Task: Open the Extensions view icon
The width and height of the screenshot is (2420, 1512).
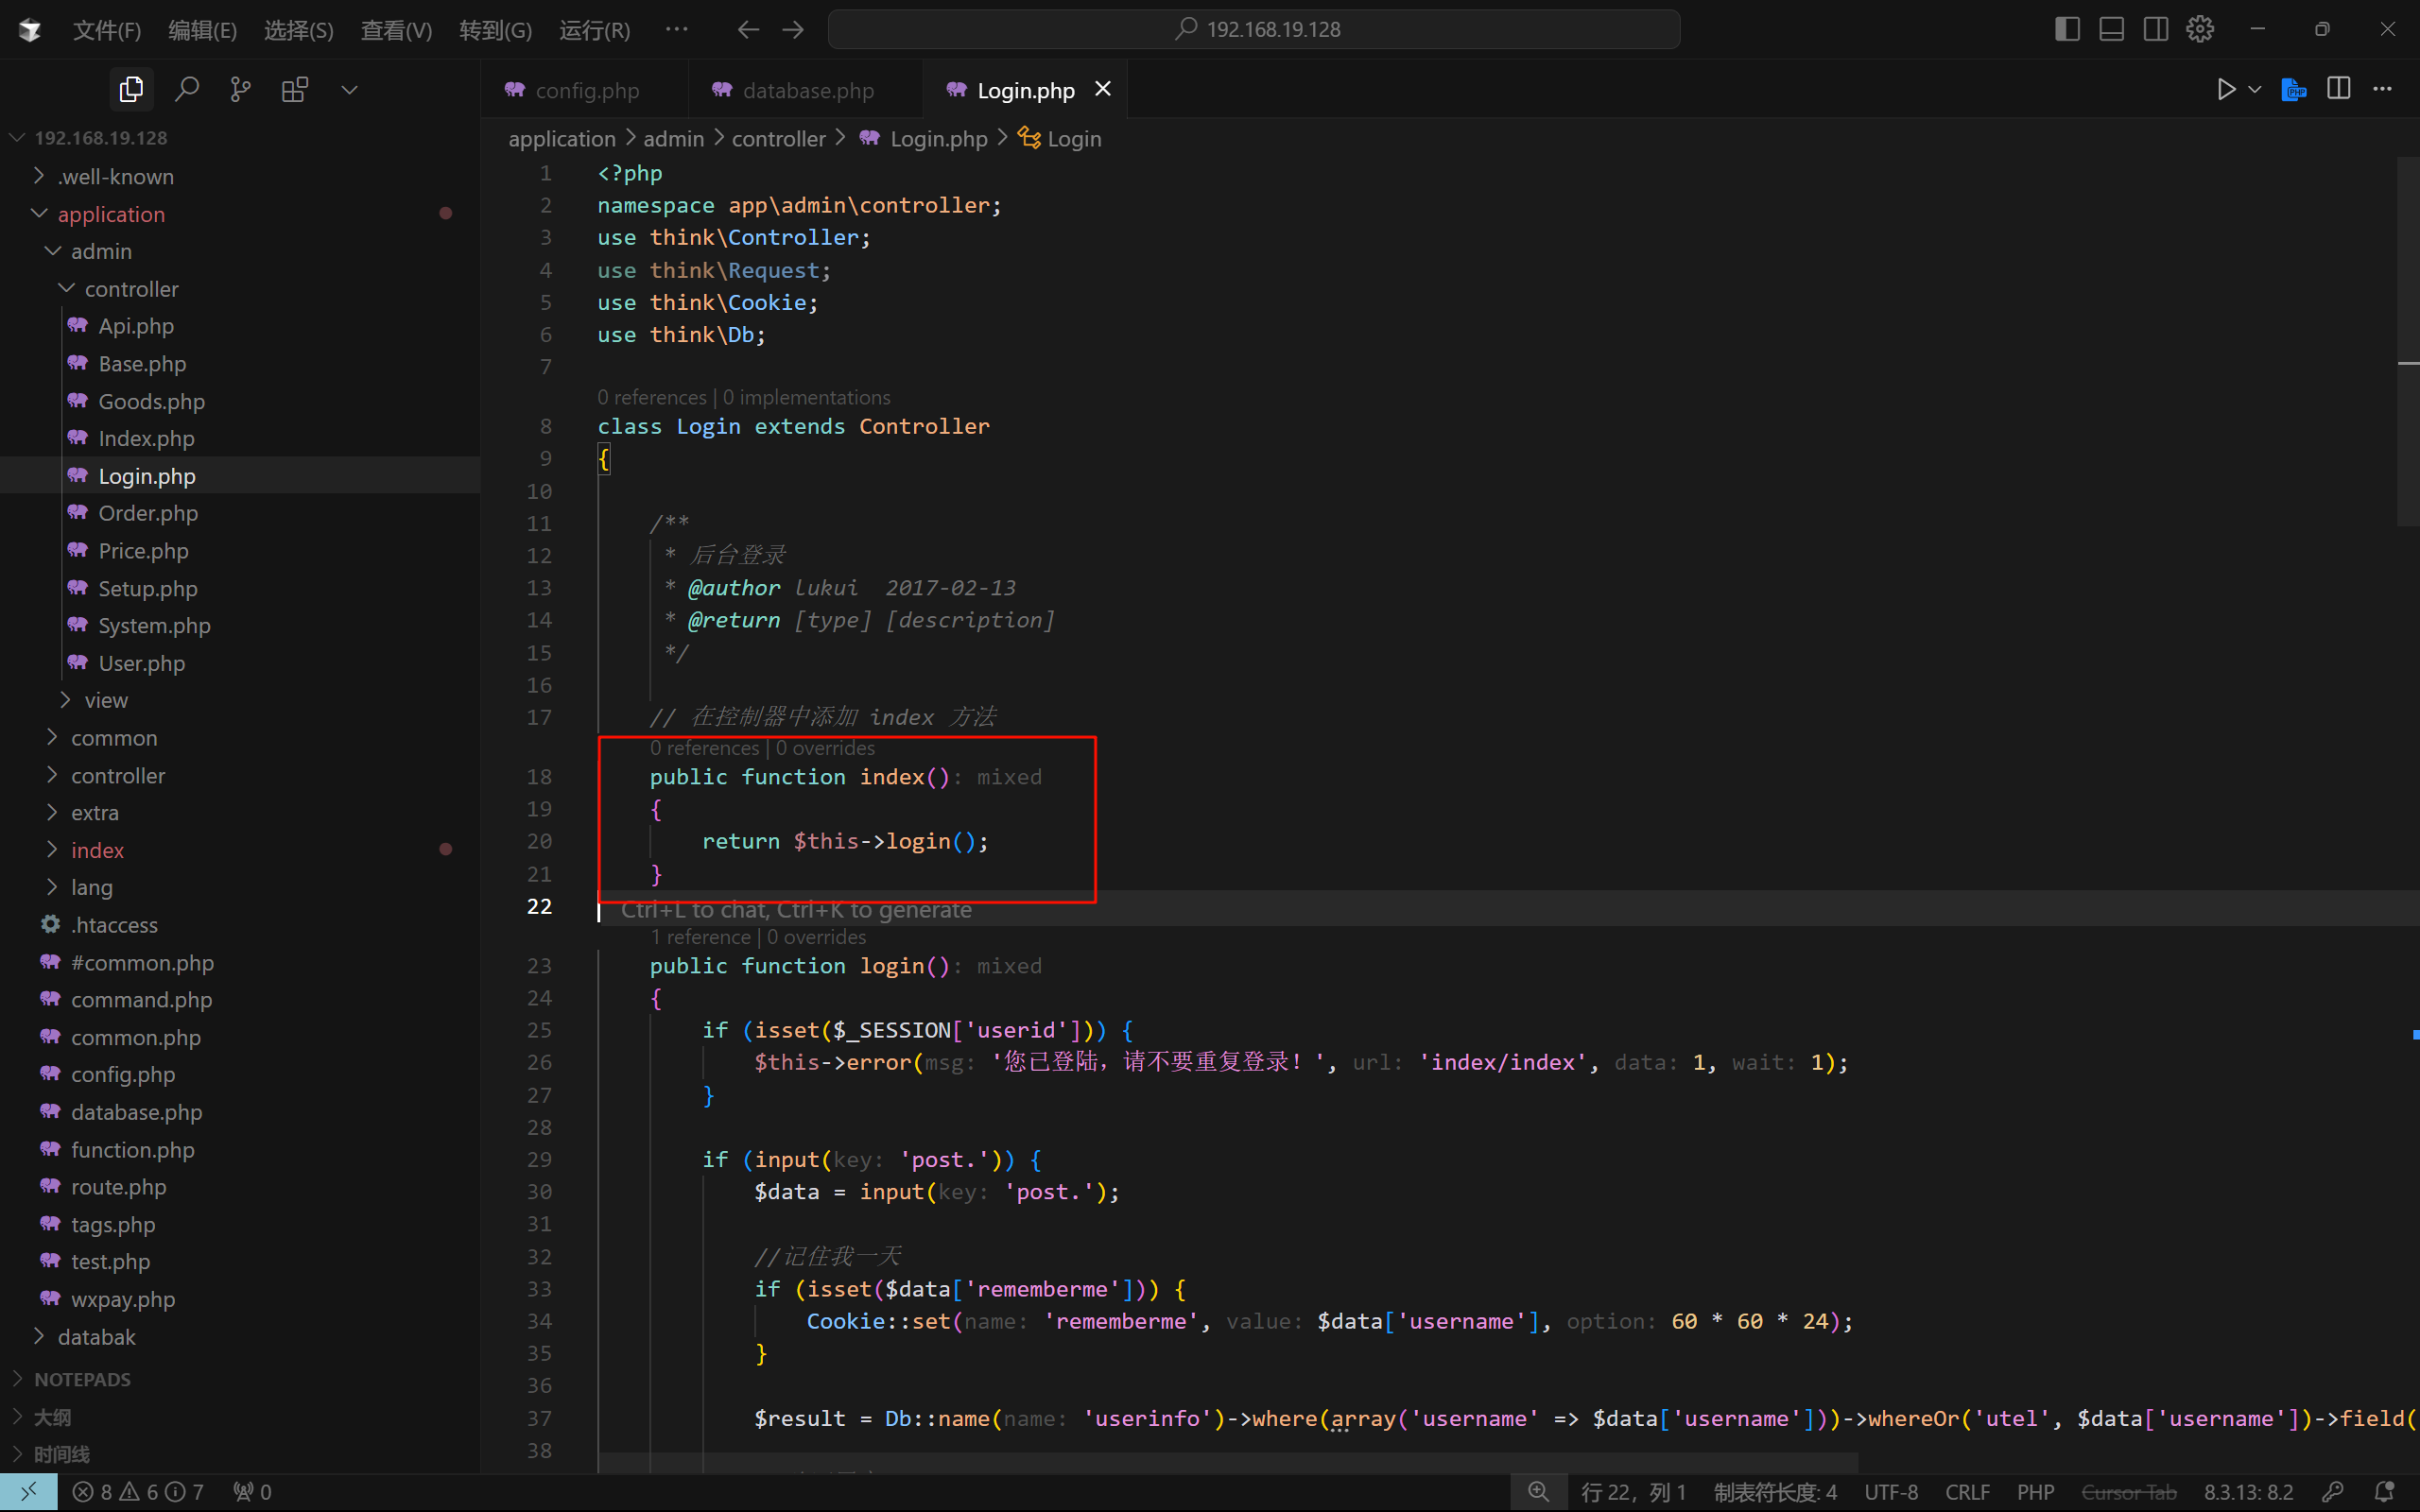Action: pyautogui.click(x=294, y=90)
